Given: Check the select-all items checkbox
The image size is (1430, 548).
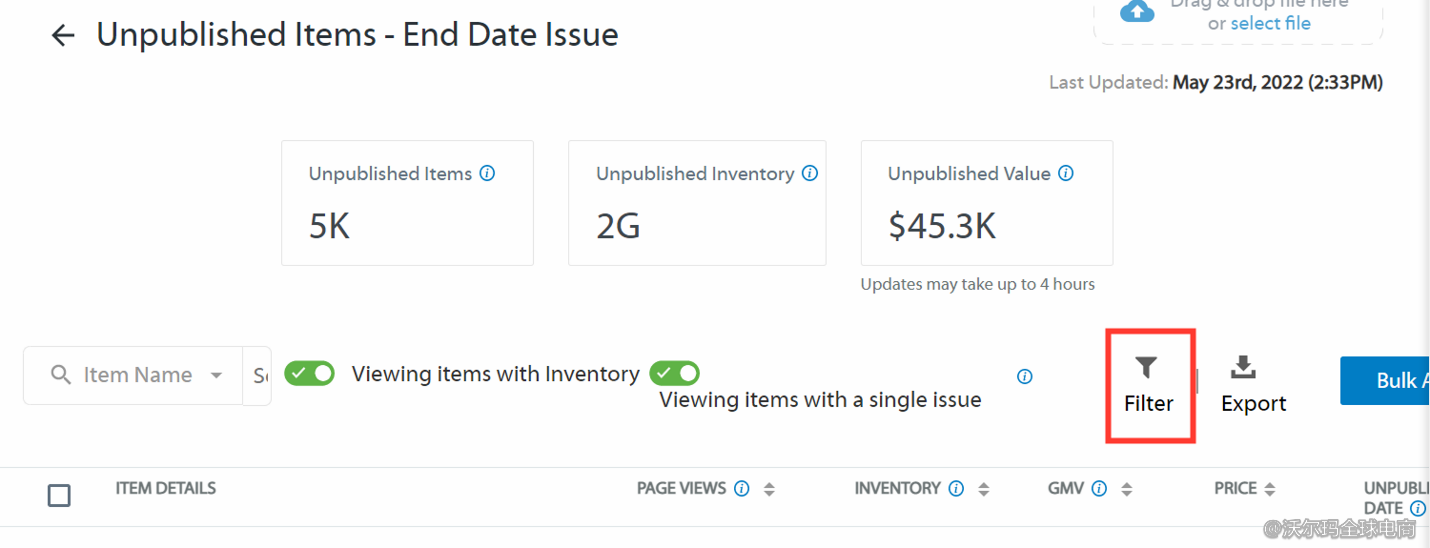Looking at the screenshot, I should pos(59,495).
